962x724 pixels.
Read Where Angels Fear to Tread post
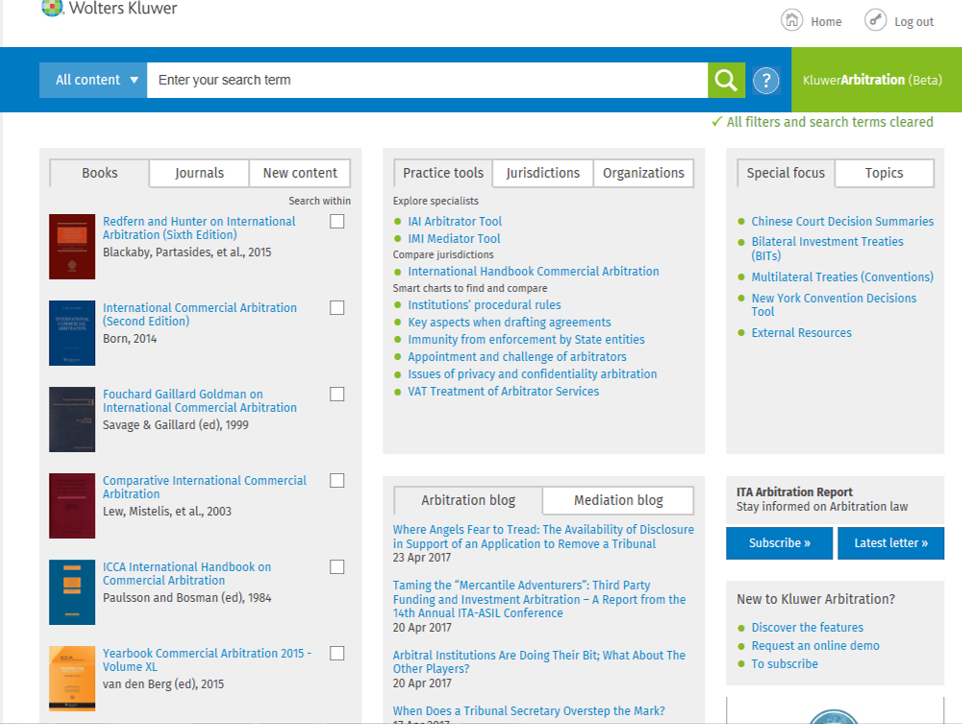pos(543,536)
